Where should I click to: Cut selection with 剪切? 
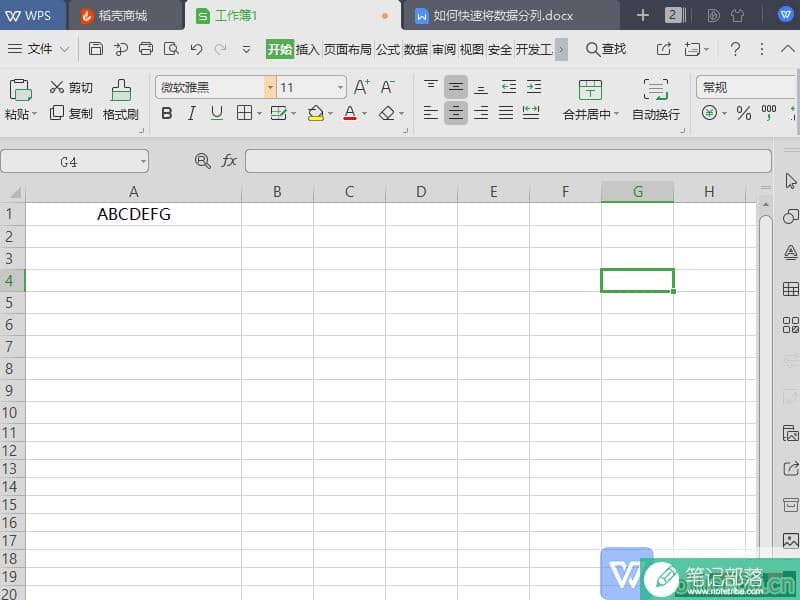71,88
